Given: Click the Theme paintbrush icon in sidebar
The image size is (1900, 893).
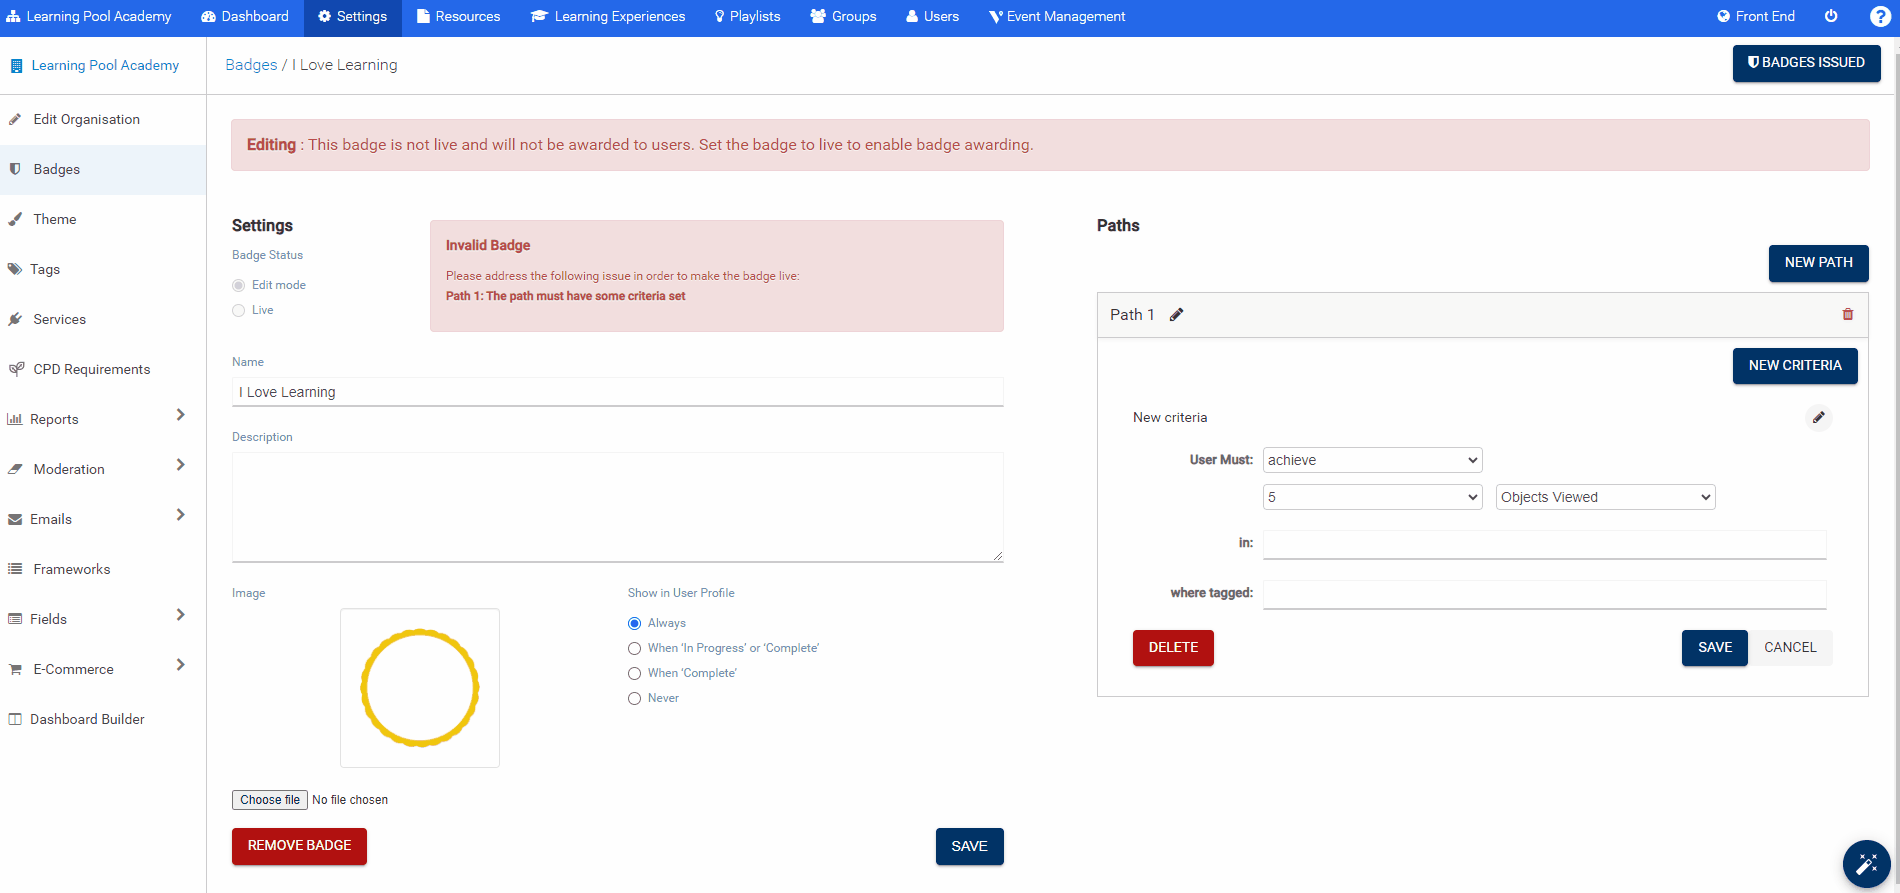Looking at the screenshot, I should 16,219.
